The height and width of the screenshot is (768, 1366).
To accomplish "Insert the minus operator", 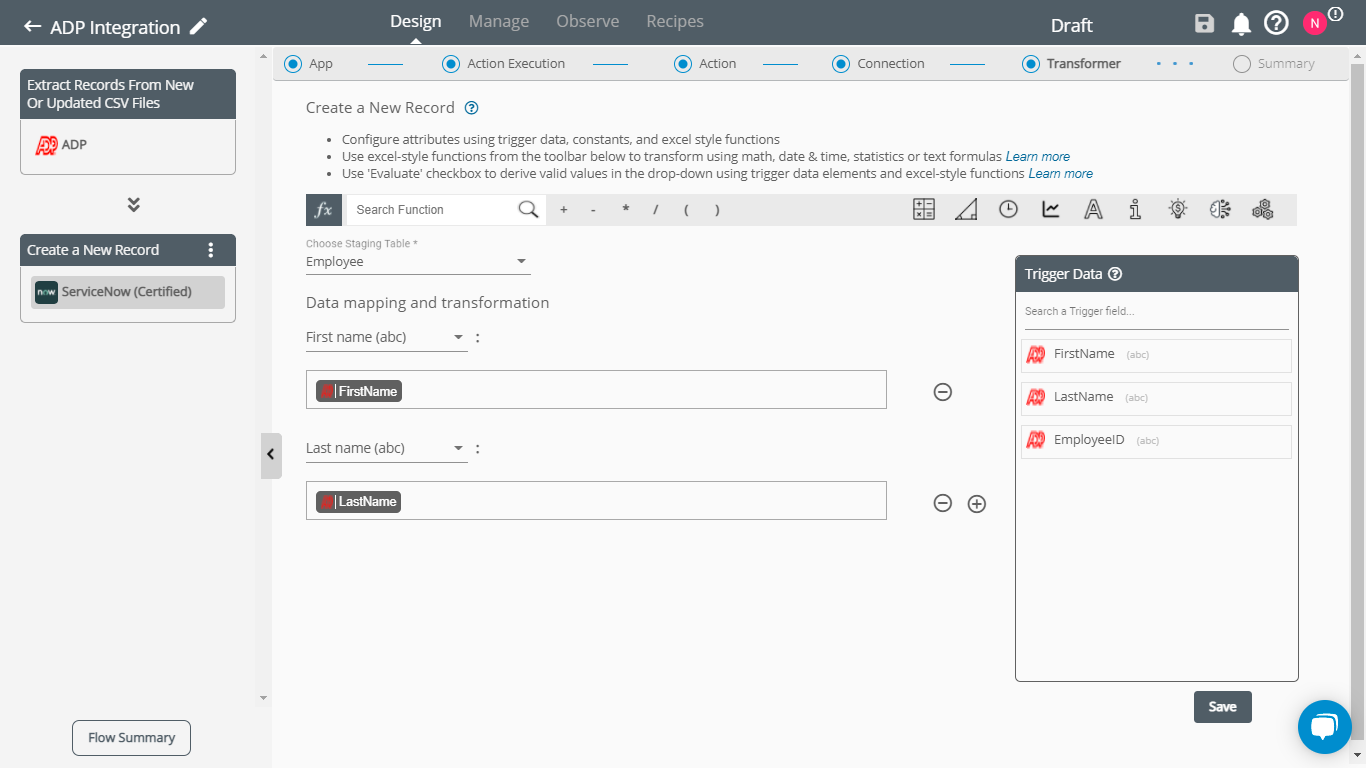I will coord(594,210).
